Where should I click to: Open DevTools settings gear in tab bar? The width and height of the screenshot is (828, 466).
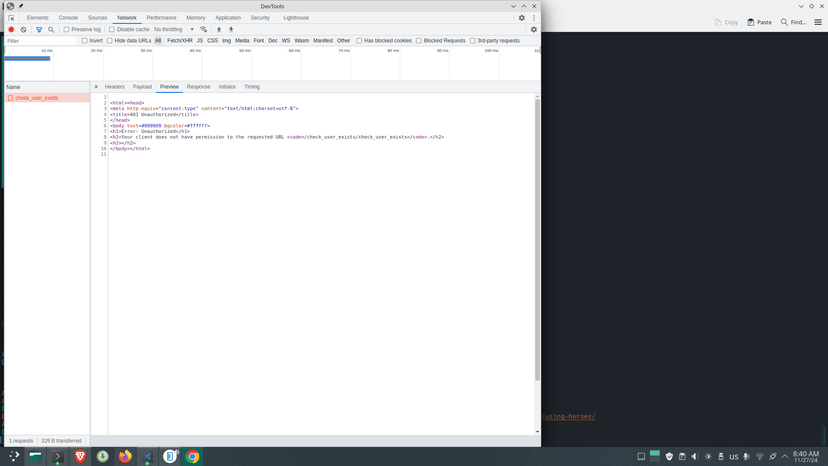[x=522, y=18]
